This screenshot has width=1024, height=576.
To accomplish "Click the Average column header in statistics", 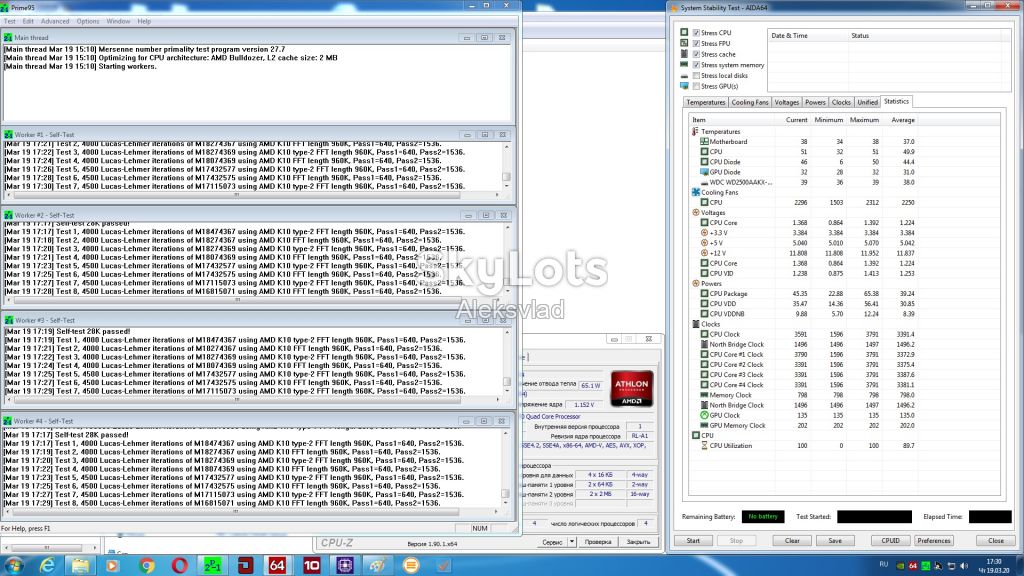I will click(903, 120).
